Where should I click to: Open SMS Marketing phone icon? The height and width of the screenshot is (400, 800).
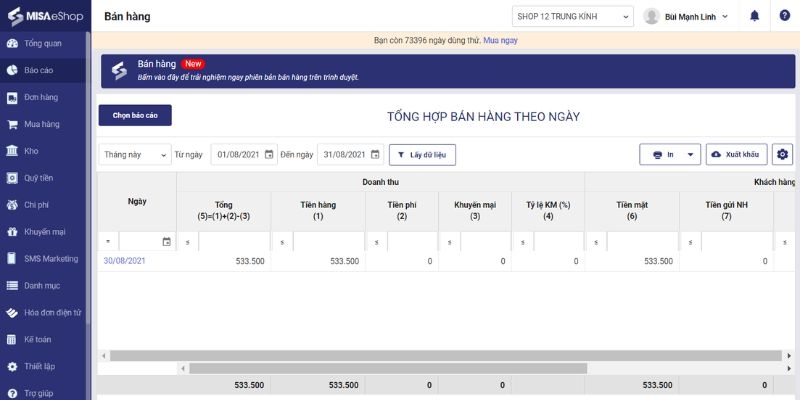12,259
